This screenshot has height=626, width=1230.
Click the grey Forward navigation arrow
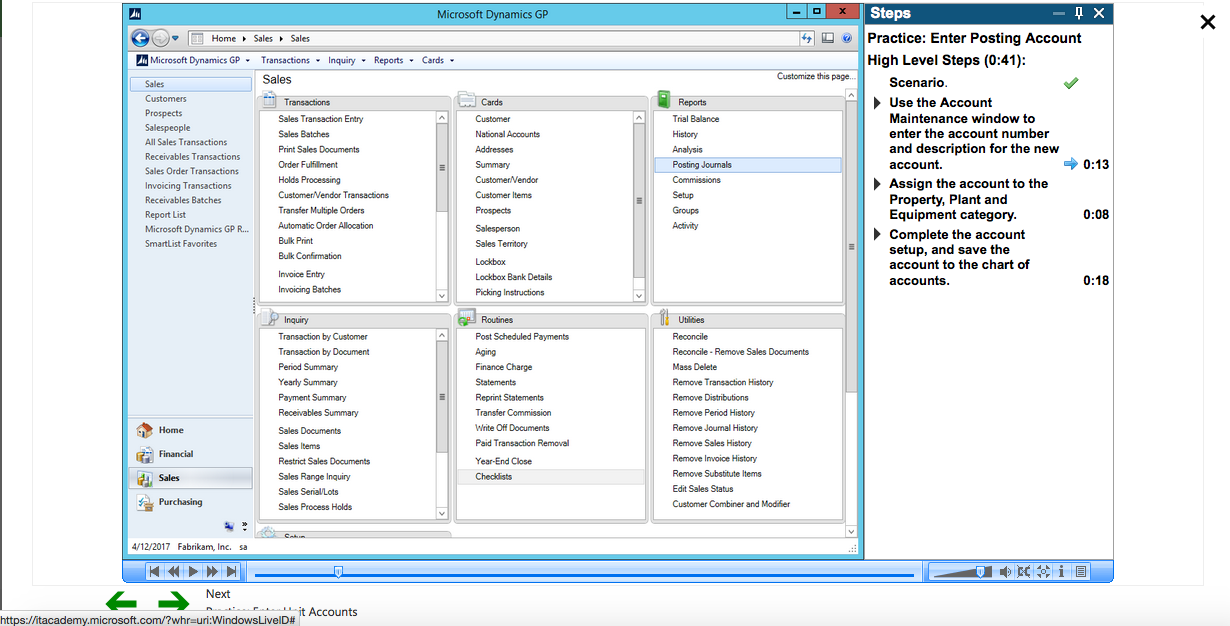pyautogui.click(x=160, y=38)
